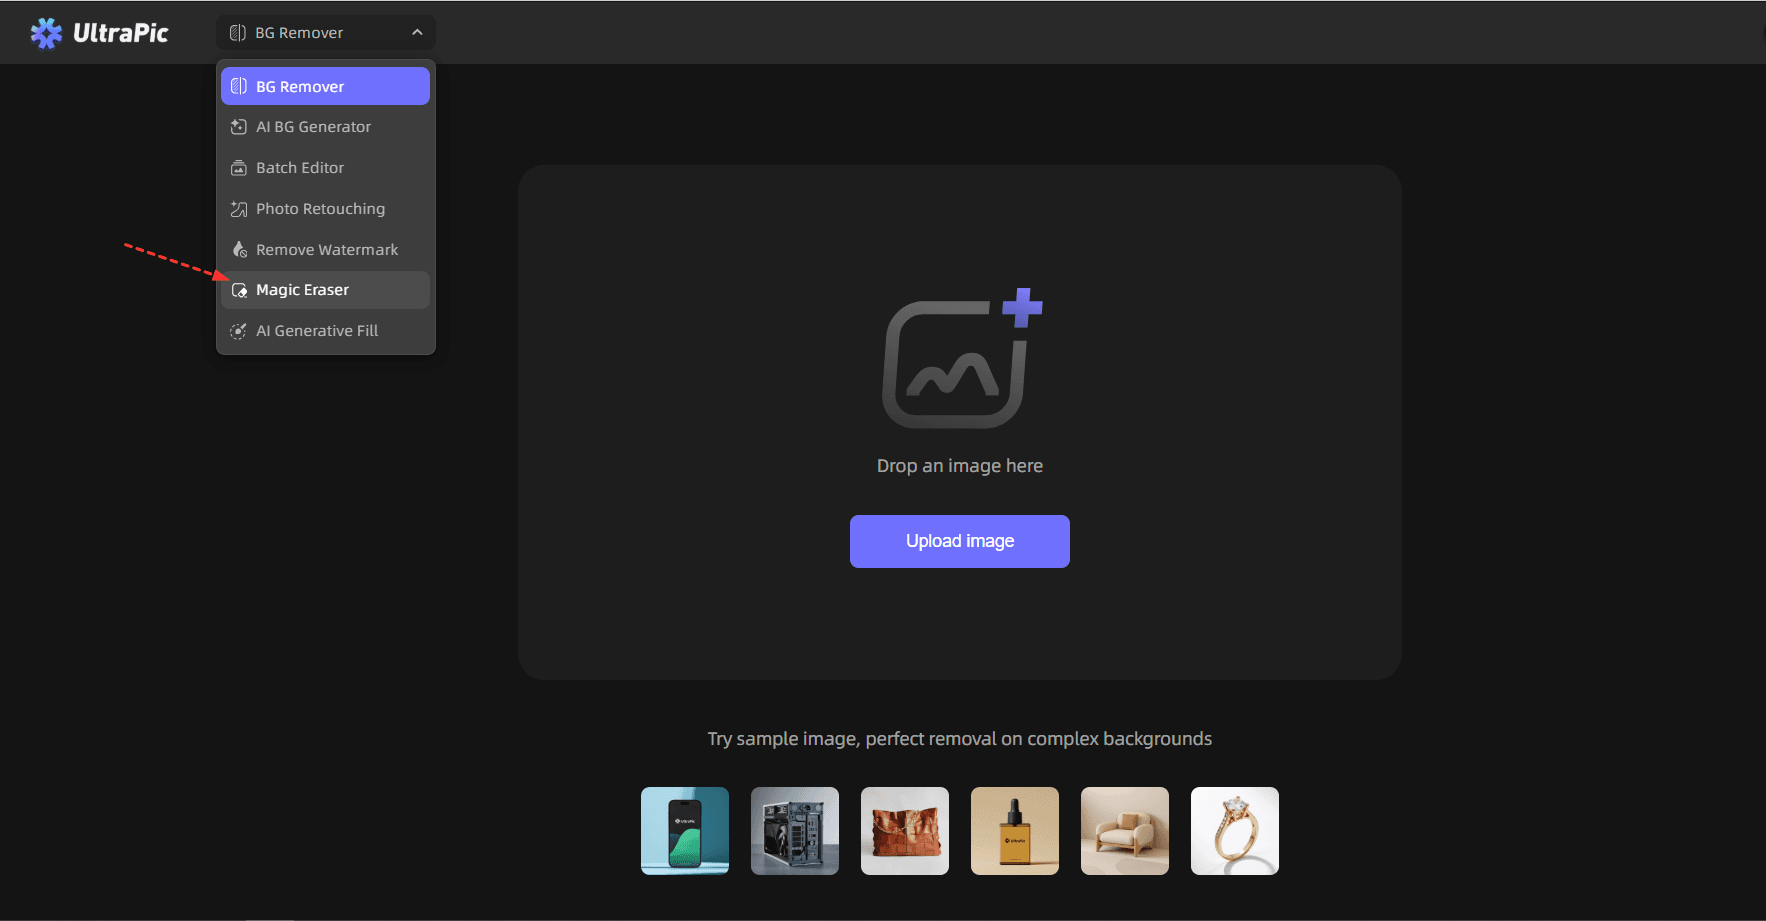Click the UltraPic snowflake logo icon
The image size is (1766, 921).
click(x=46, y=33)
